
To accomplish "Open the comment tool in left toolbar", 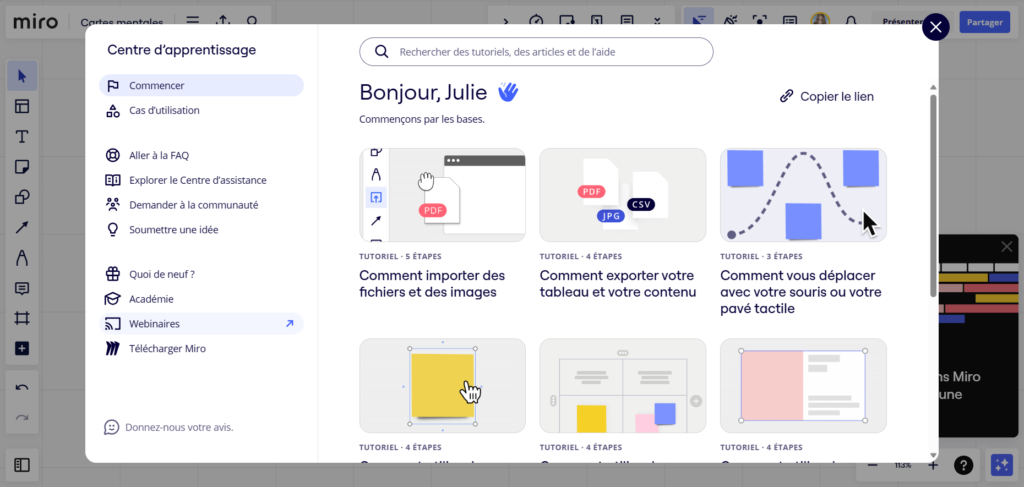I will (x=22, y=288).
